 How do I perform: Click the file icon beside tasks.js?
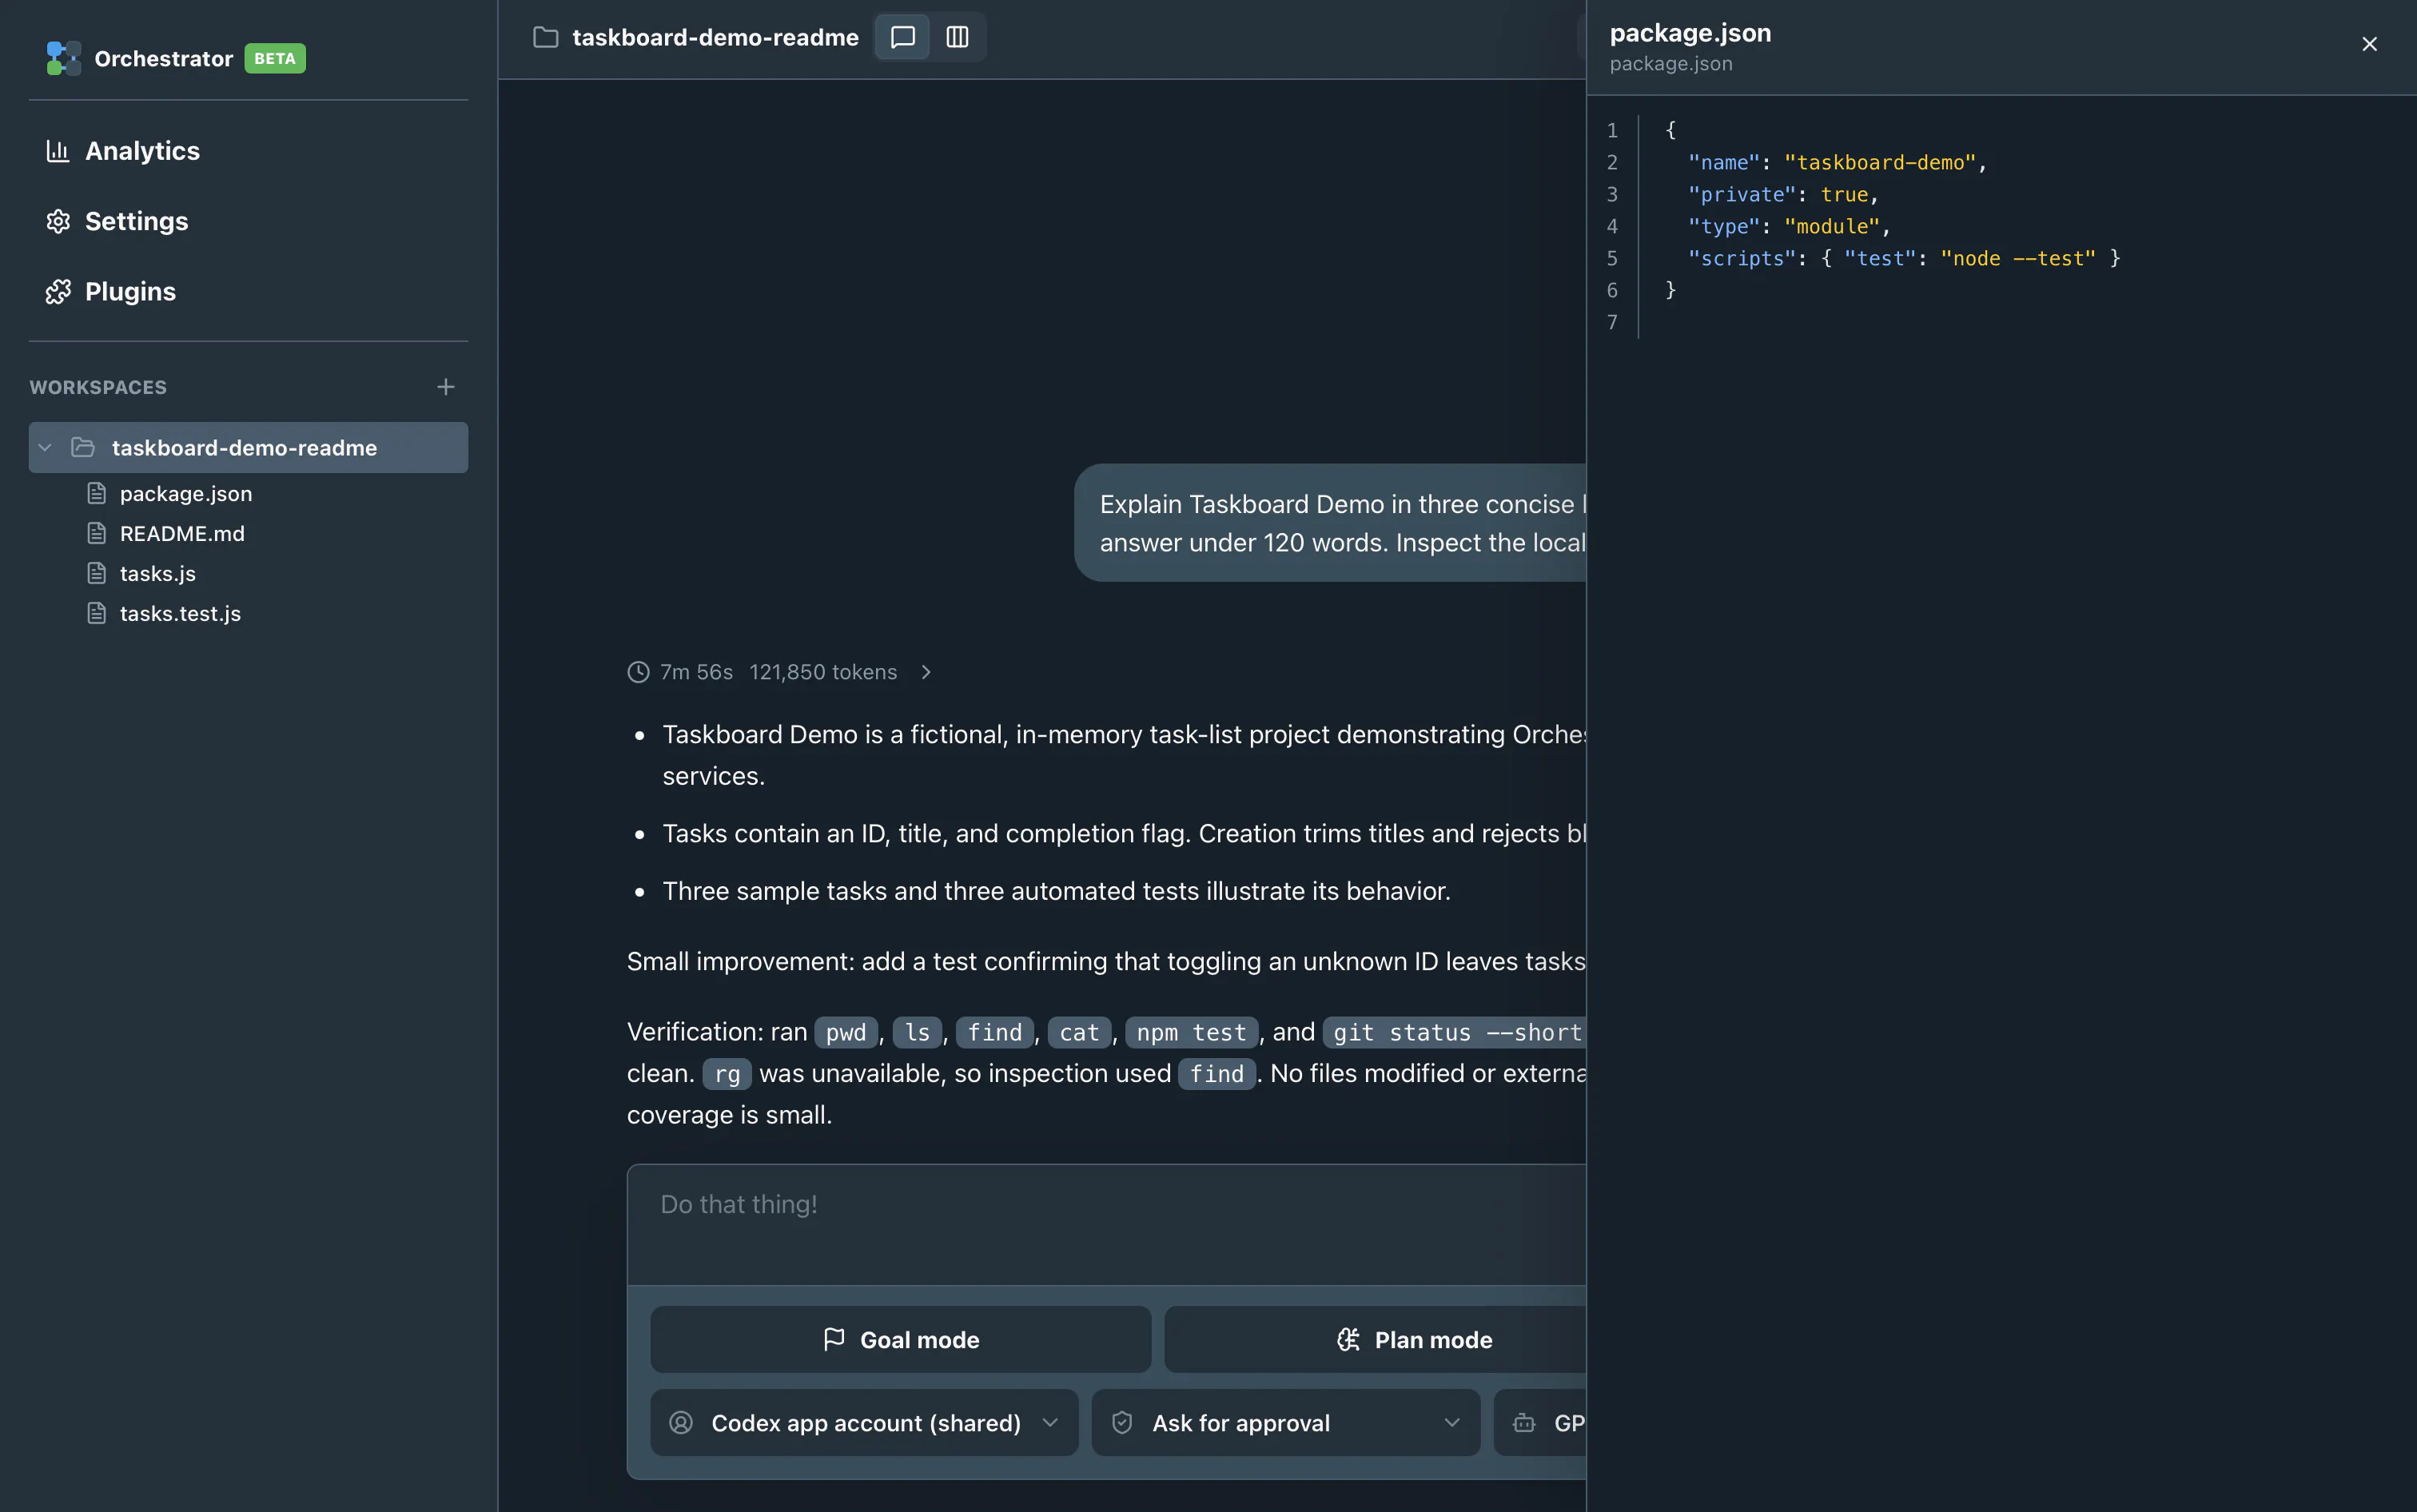[x=96, y=573]
